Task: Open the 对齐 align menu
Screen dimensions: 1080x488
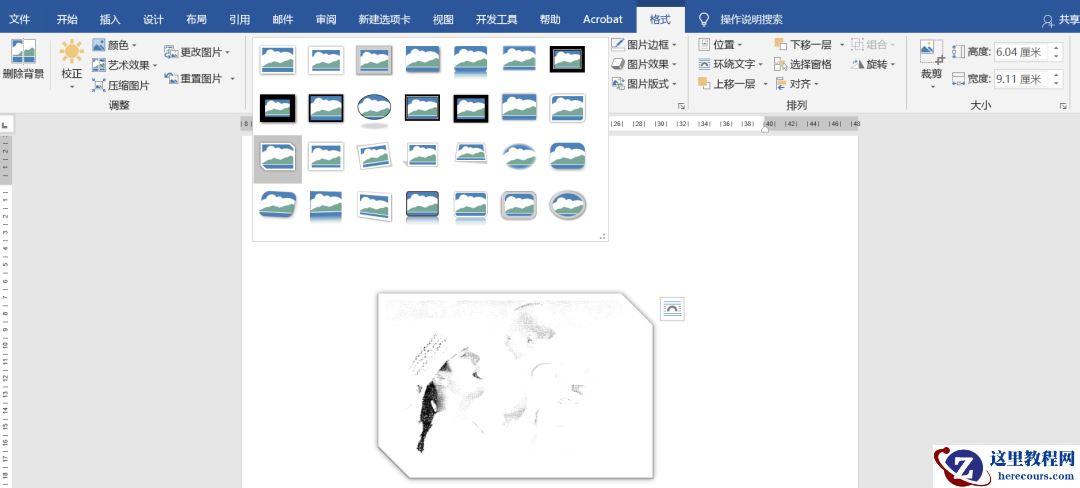Action: click(796, 84)
